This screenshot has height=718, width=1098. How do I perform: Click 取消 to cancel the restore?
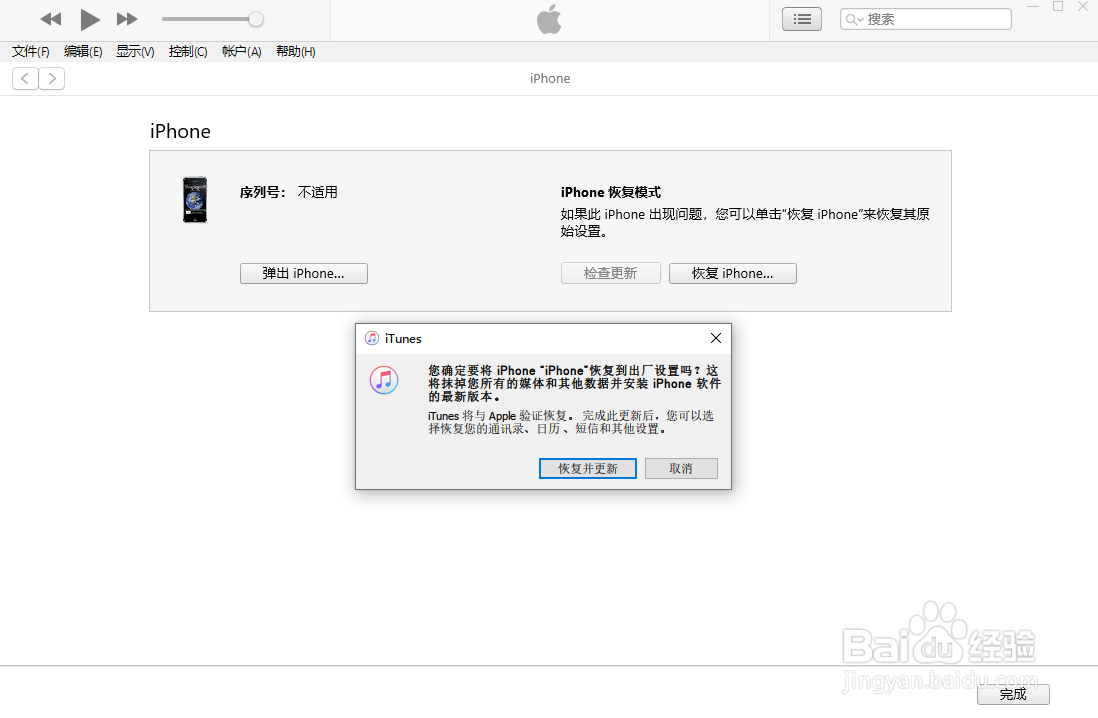tap(681, 468)
